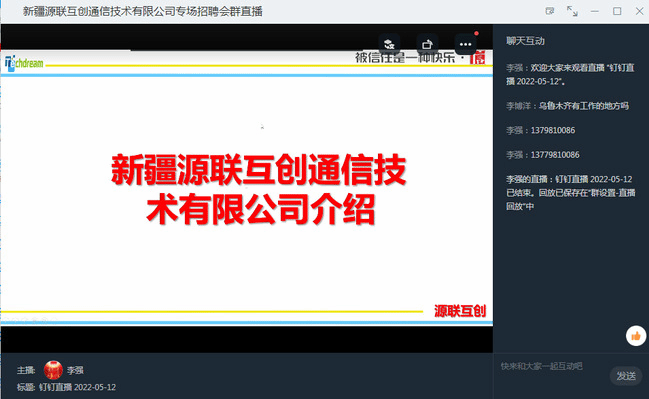Click 李坤洋's message about 乌鲁木齐 workplace
The height and width of the screenshot is (399, 649).
click(567, 106)
